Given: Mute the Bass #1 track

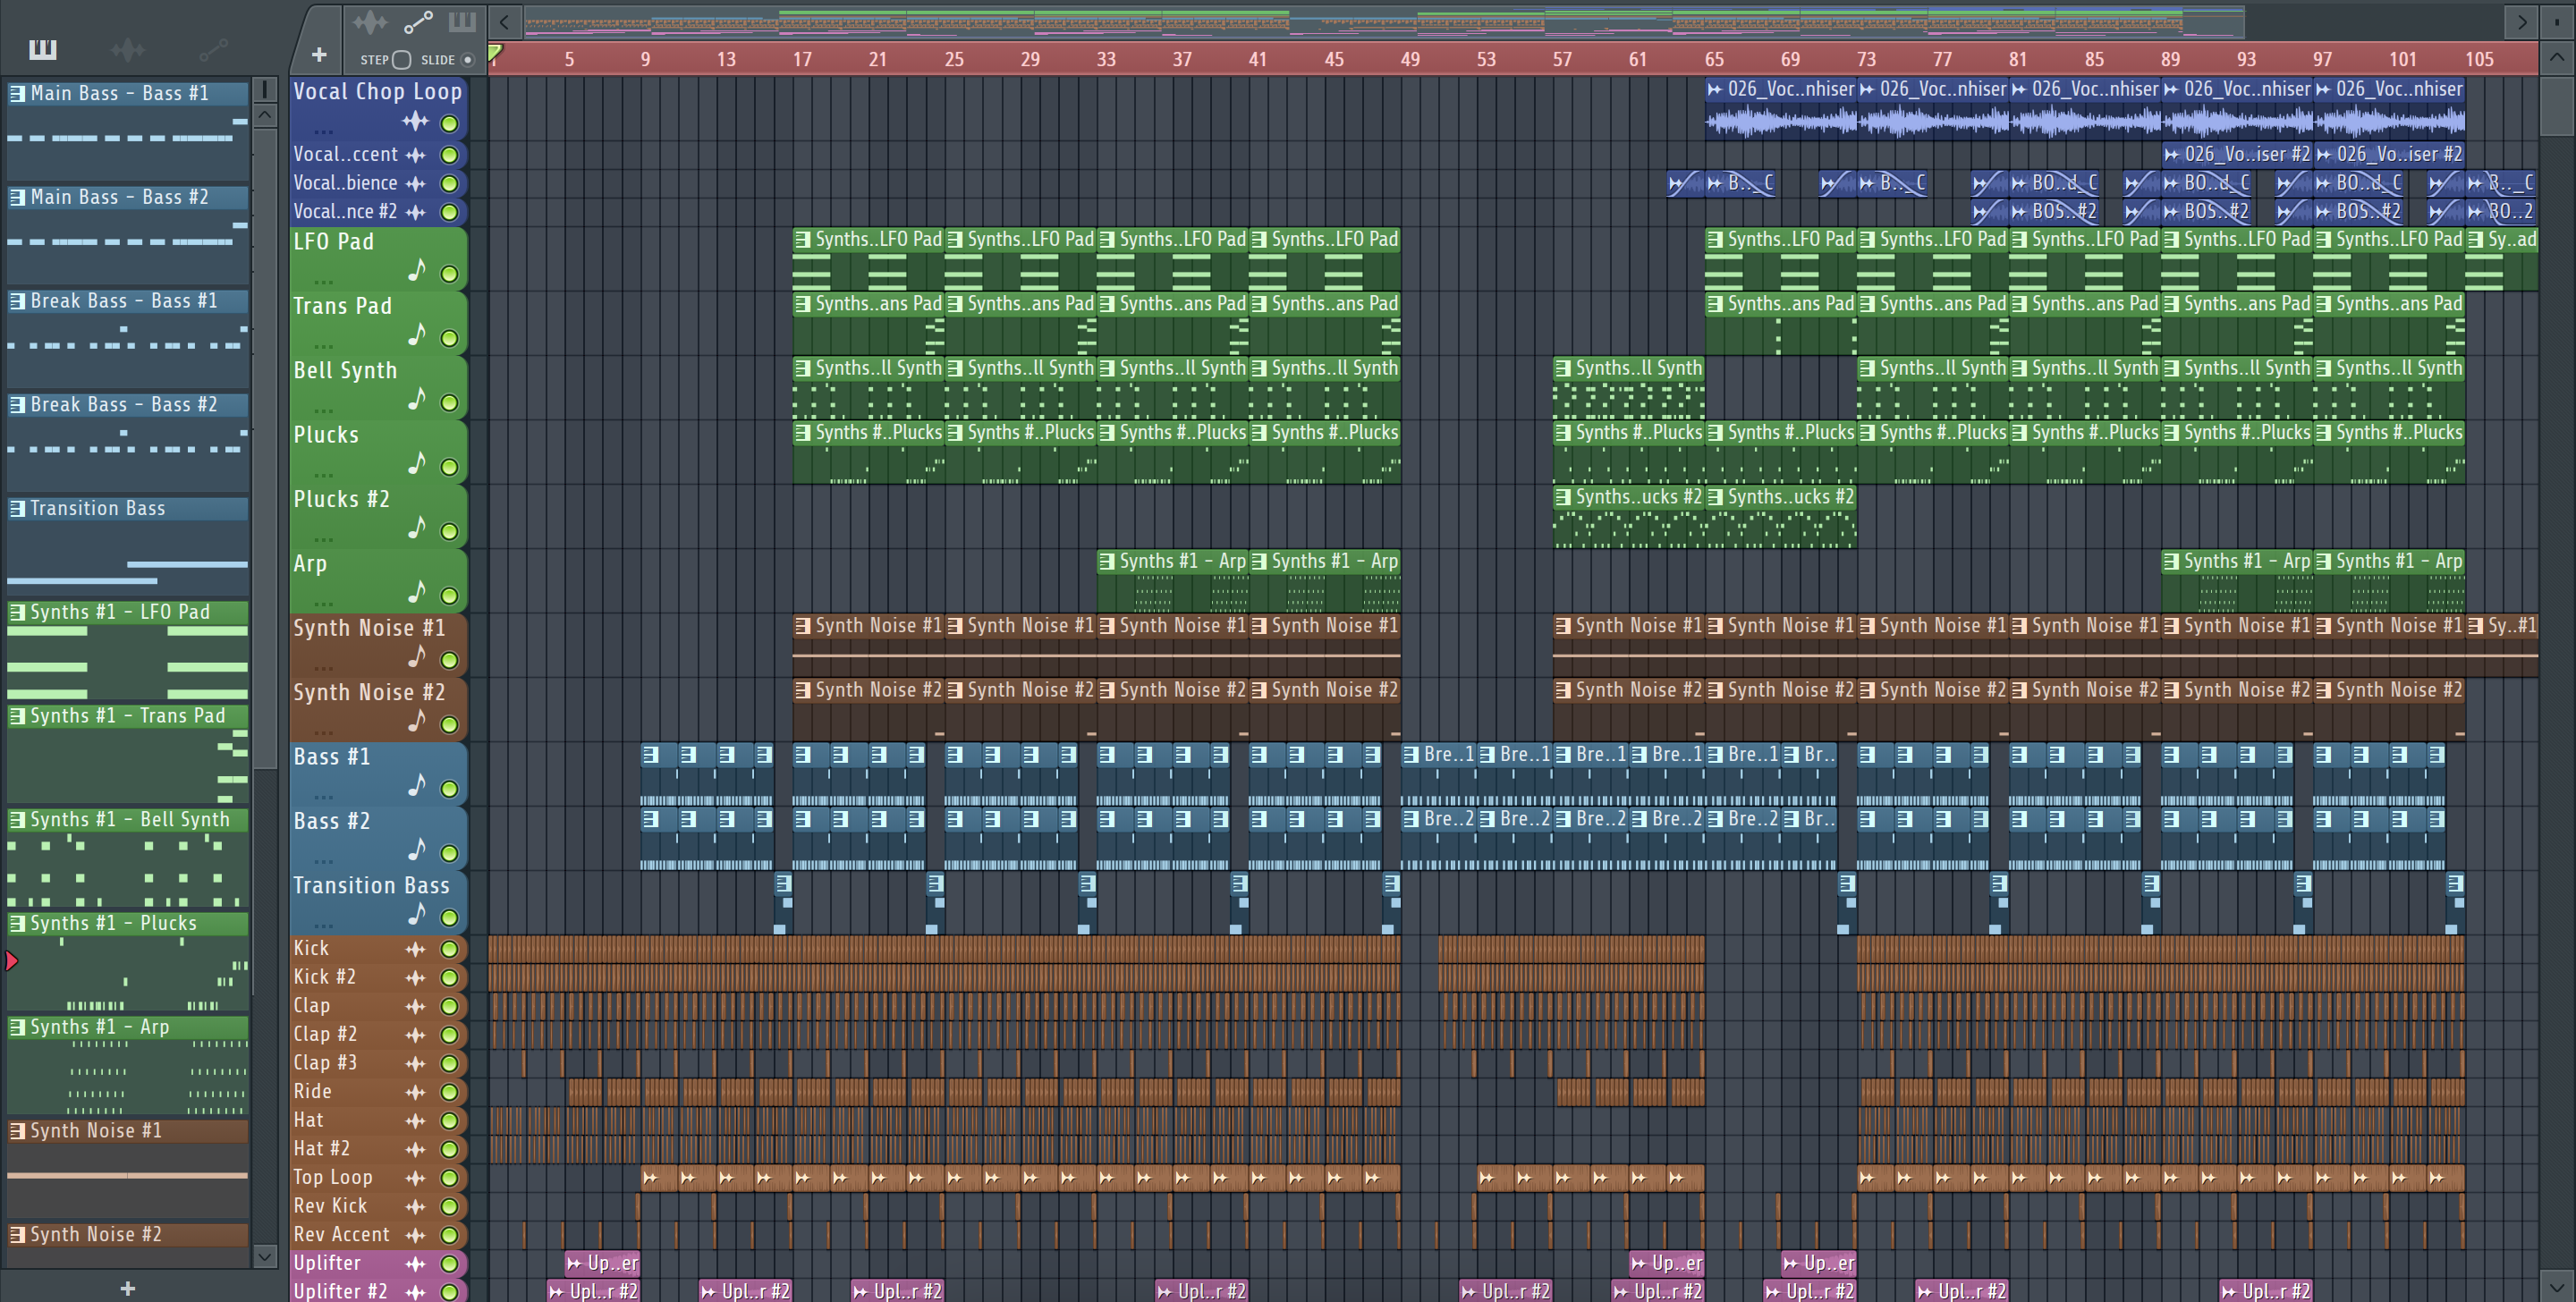Looking at the screenshot, I should (450, 789).
